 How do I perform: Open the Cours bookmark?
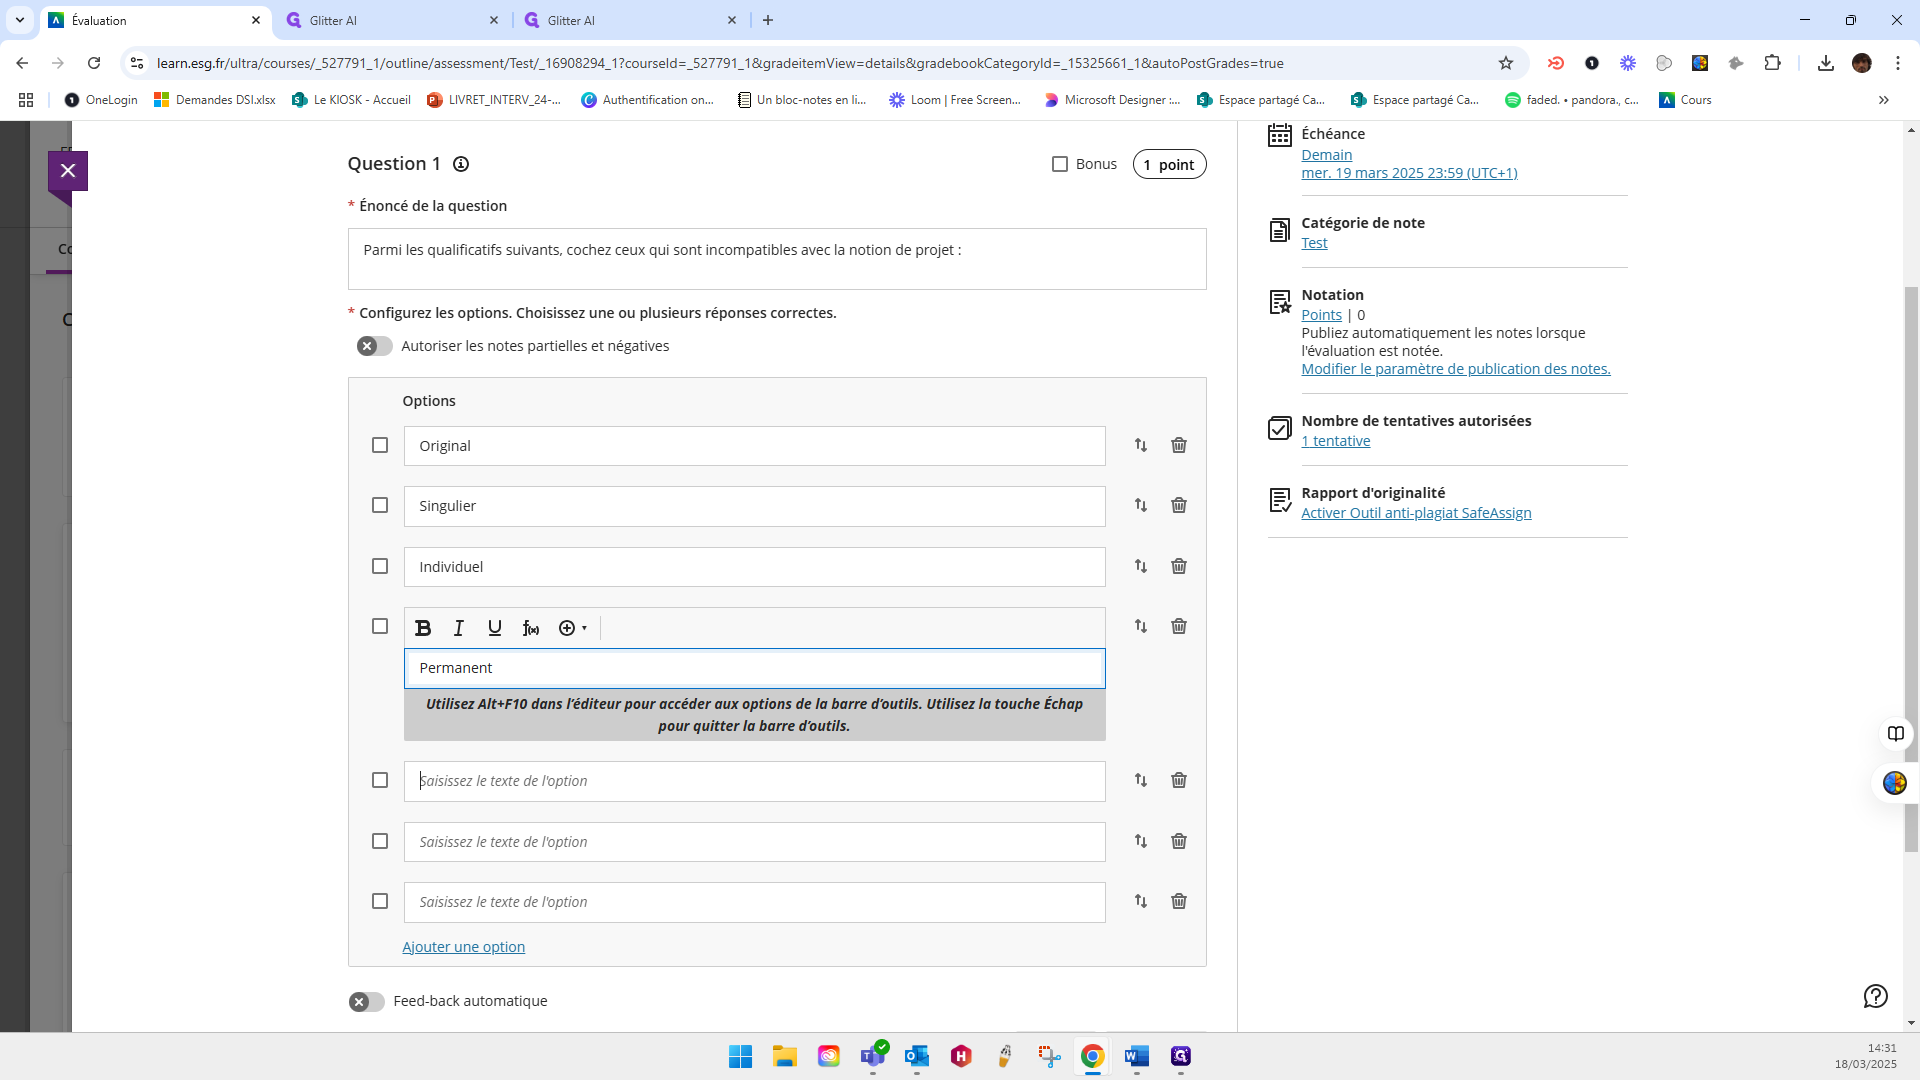[x=1686, y=100]
